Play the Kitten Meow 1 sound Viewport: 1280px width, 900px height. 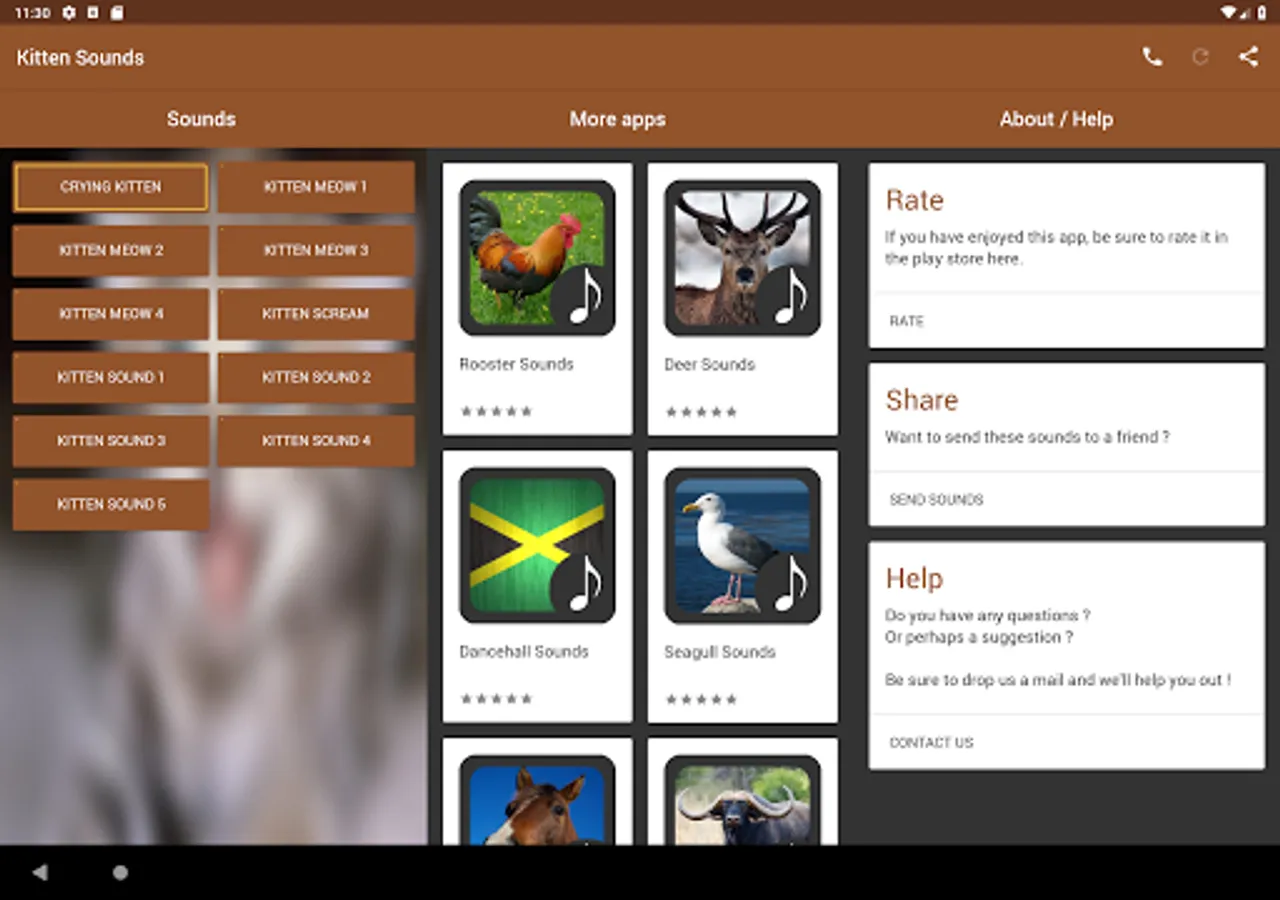[316, 187]
